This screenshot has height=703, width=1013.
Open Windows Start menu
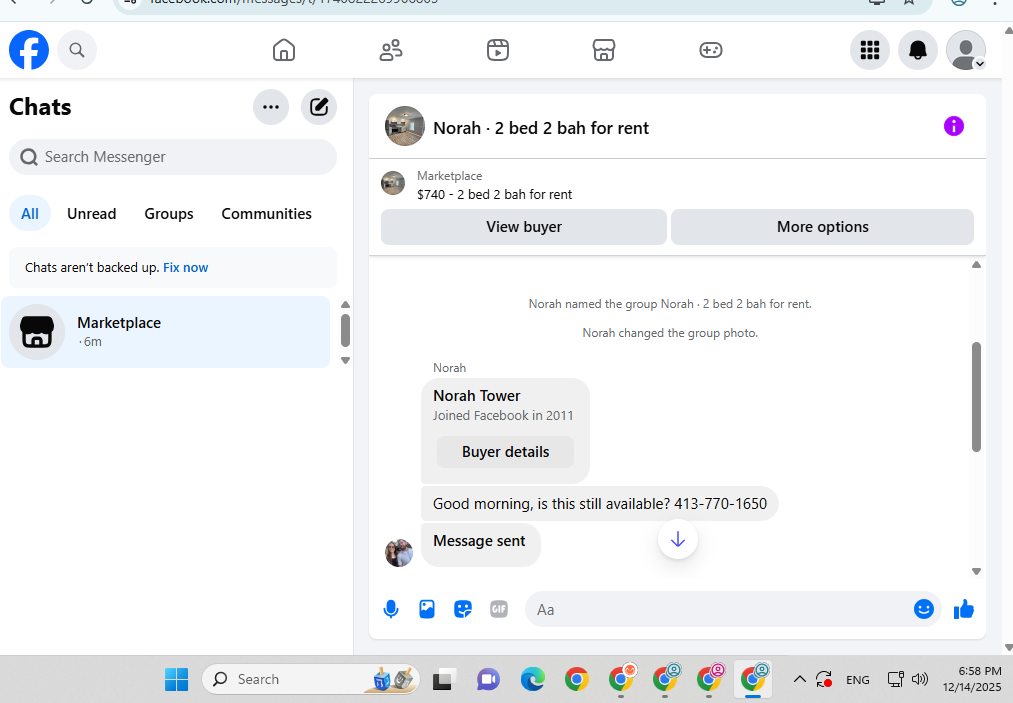(x=176, y=679)
